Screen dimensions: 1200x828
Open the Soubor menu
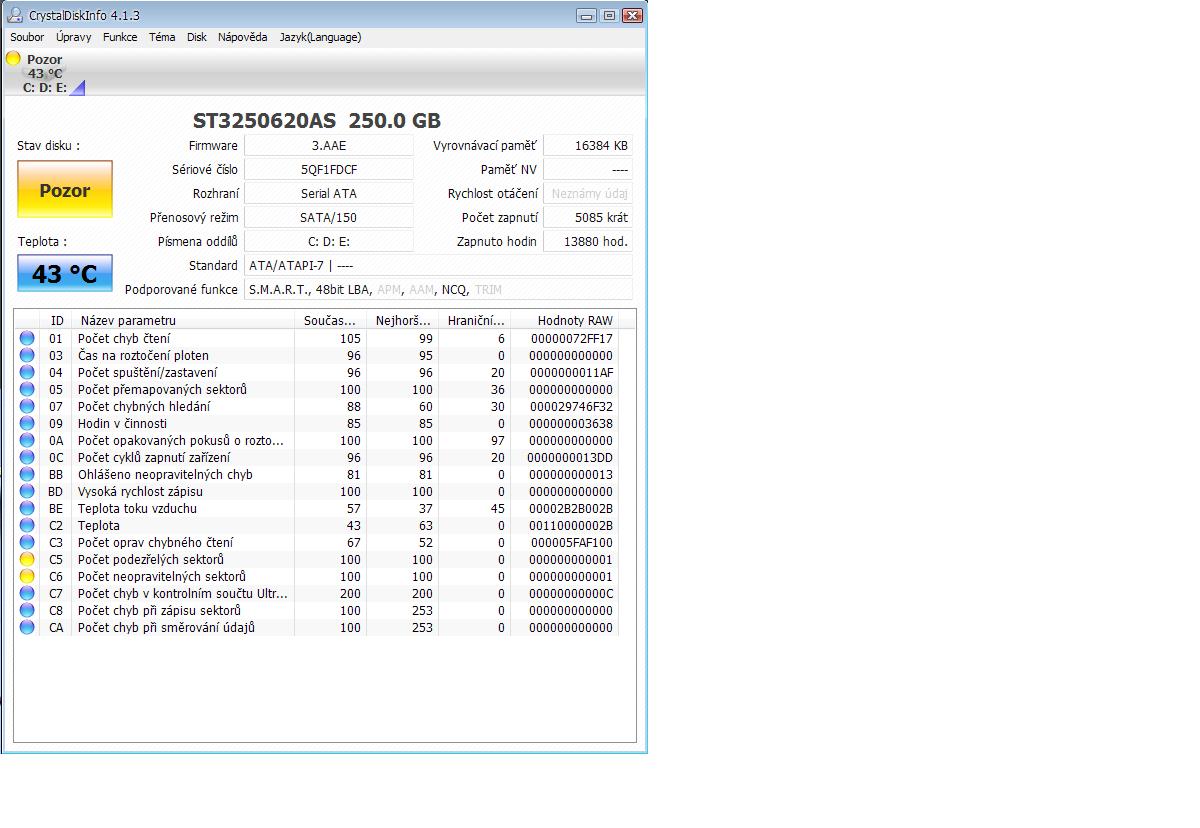pos(27,37)
